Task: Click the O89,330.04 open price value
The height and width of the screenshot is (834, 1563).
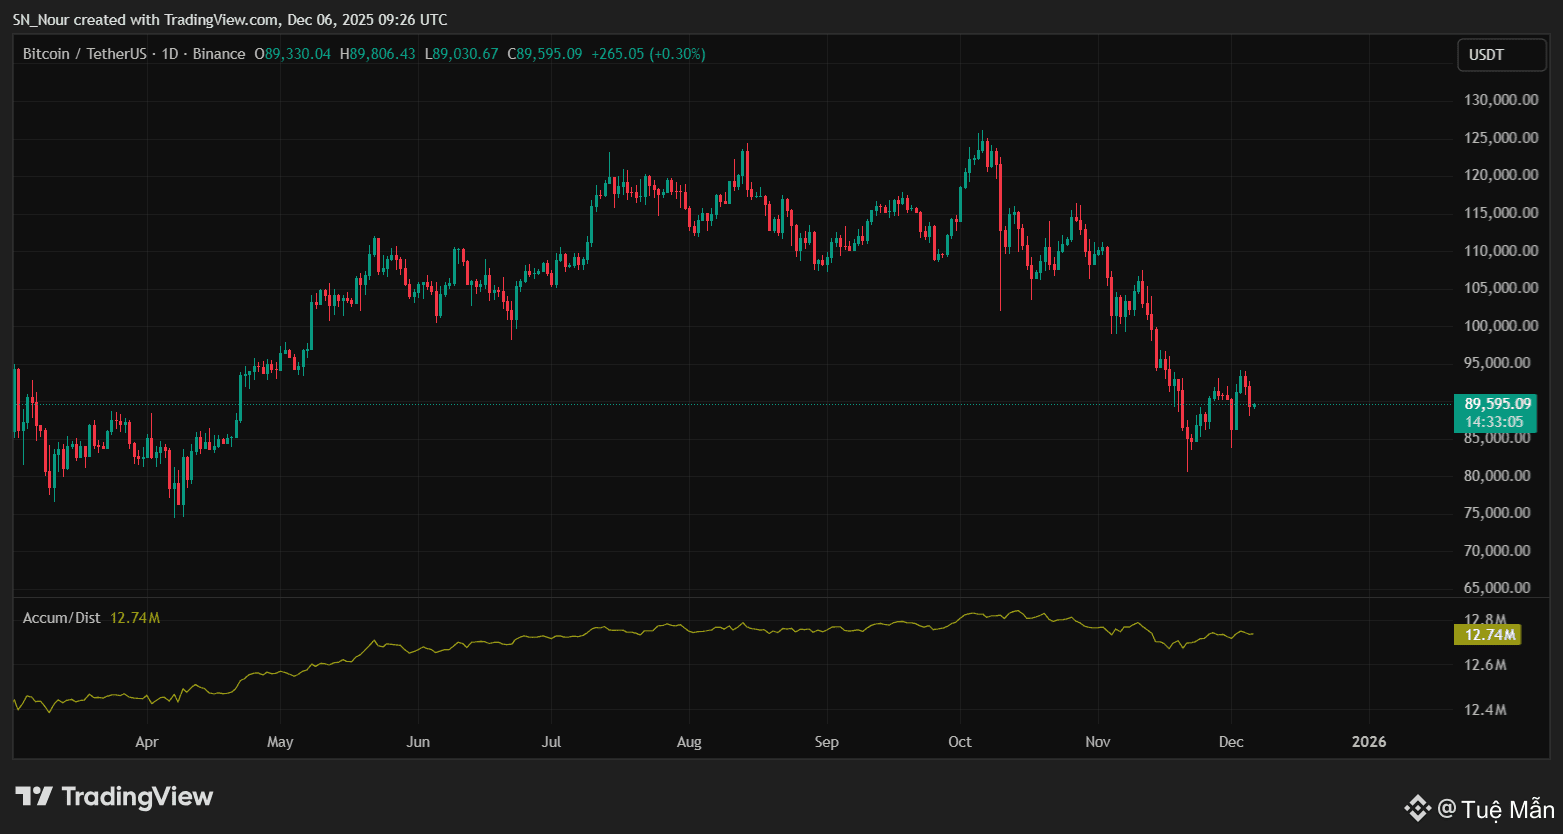Action: 293,54
